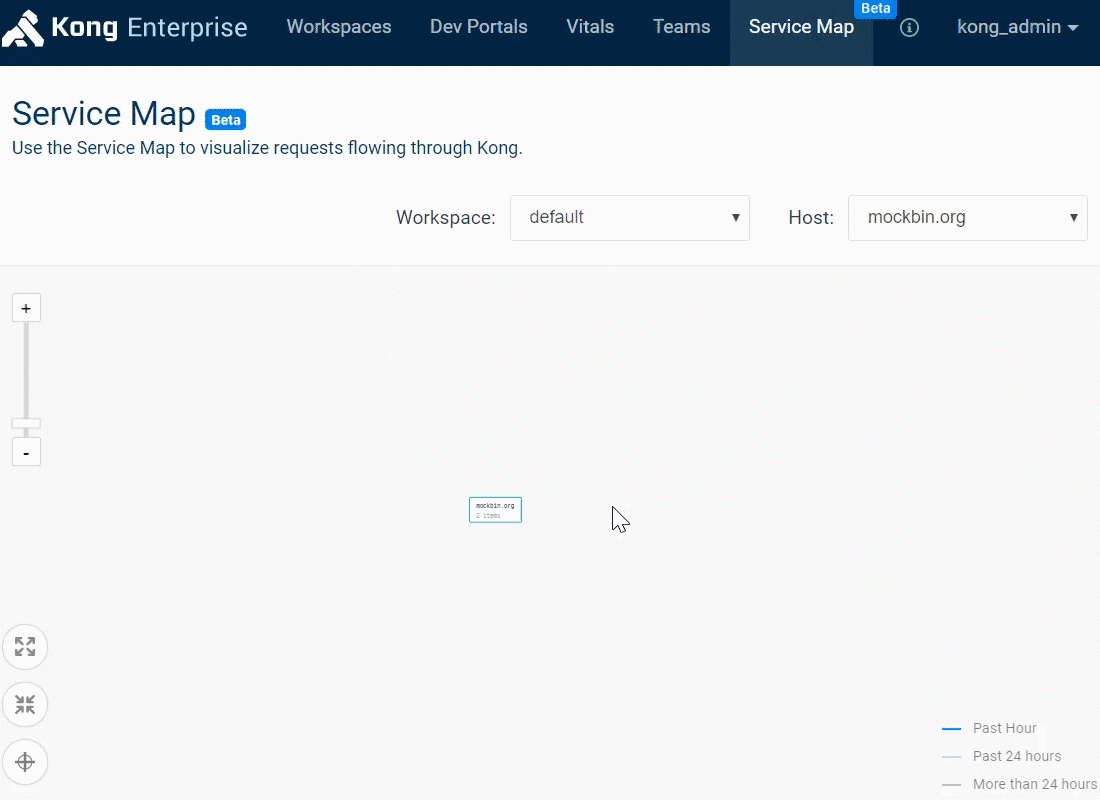Open the Workspaces menu item
The height and width of the screenshot is (800, 1100).
click(339, 27)
